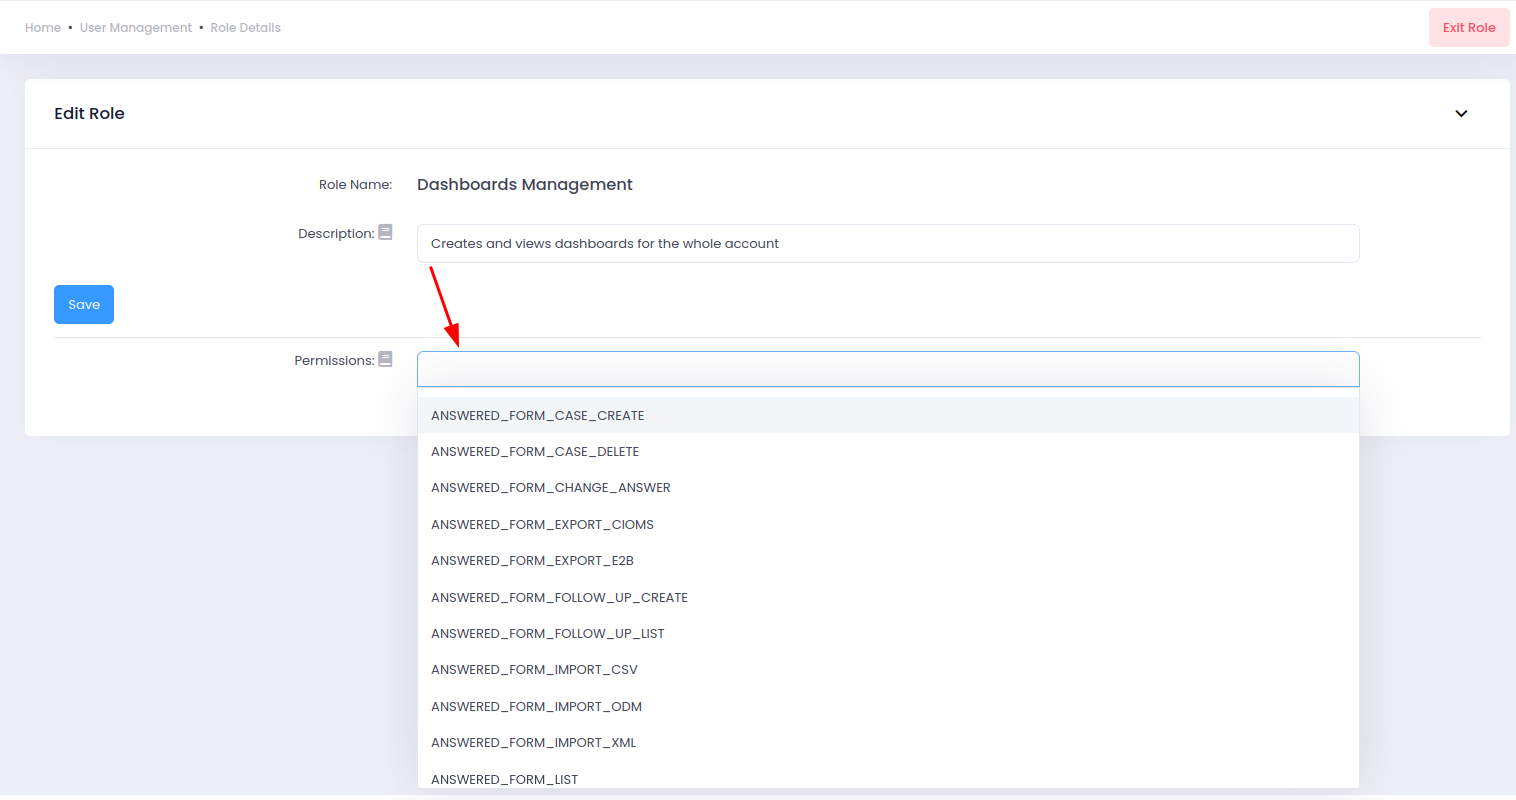Viewport: 1516px width, 800px height.
Task: Select ANSWERED_FORM_CASE_CREATE permission
Action: coord(888,415)
